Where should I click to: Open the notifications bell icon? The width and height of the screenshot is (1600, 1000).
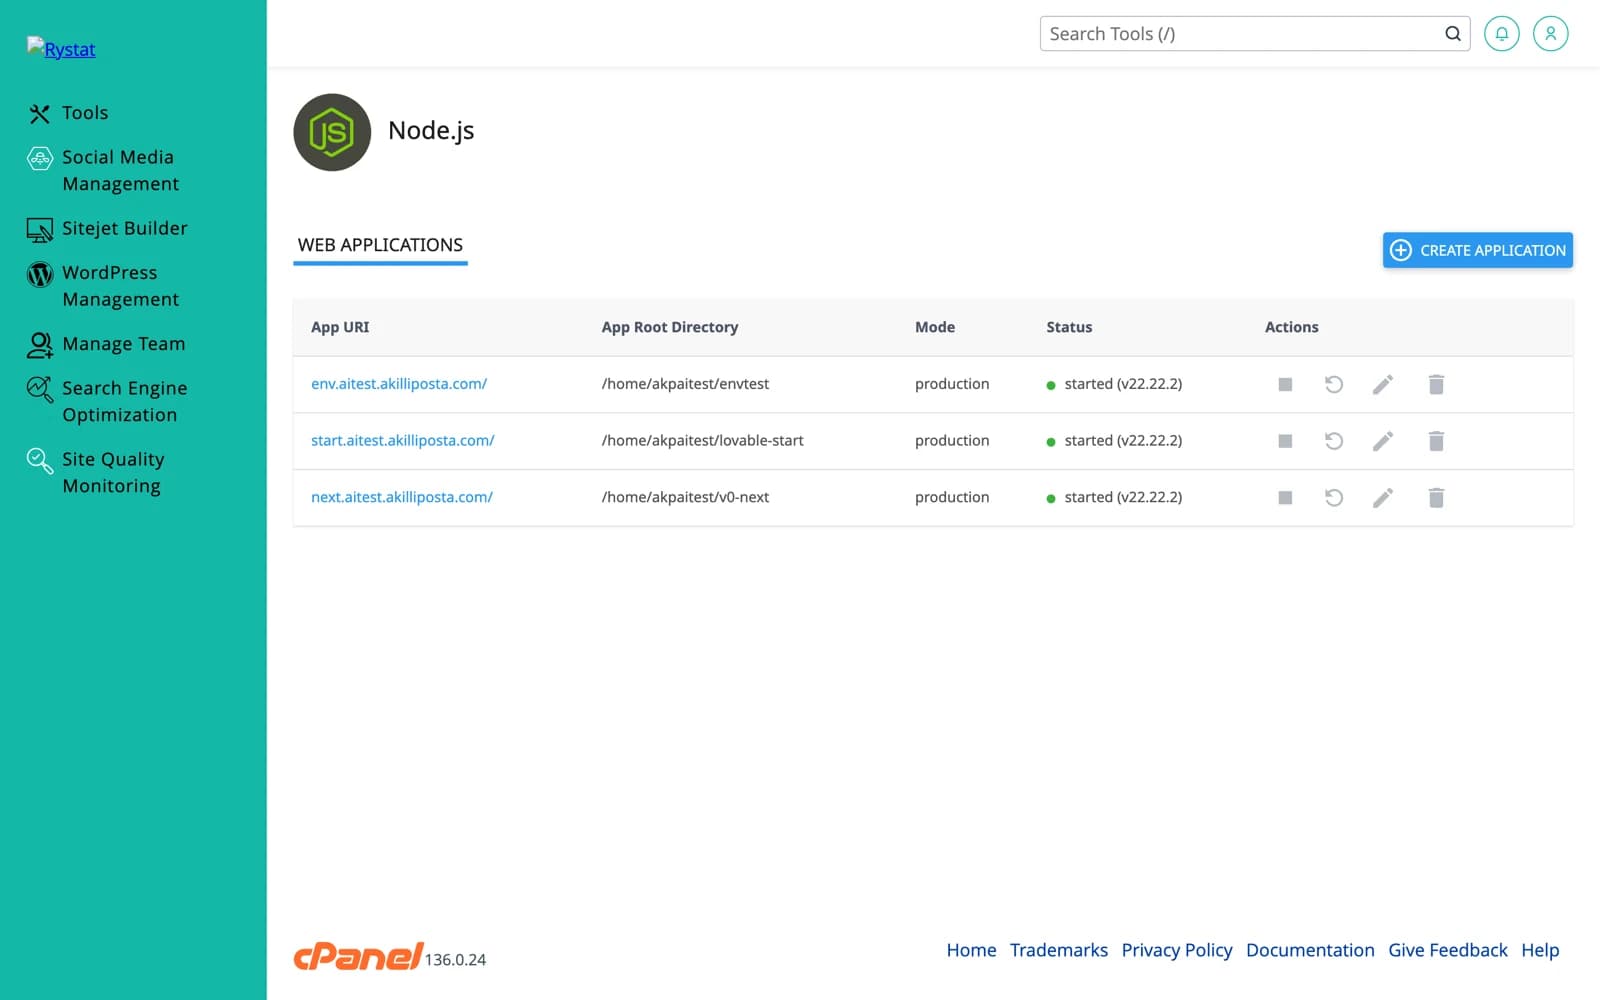pos(1501,34)
